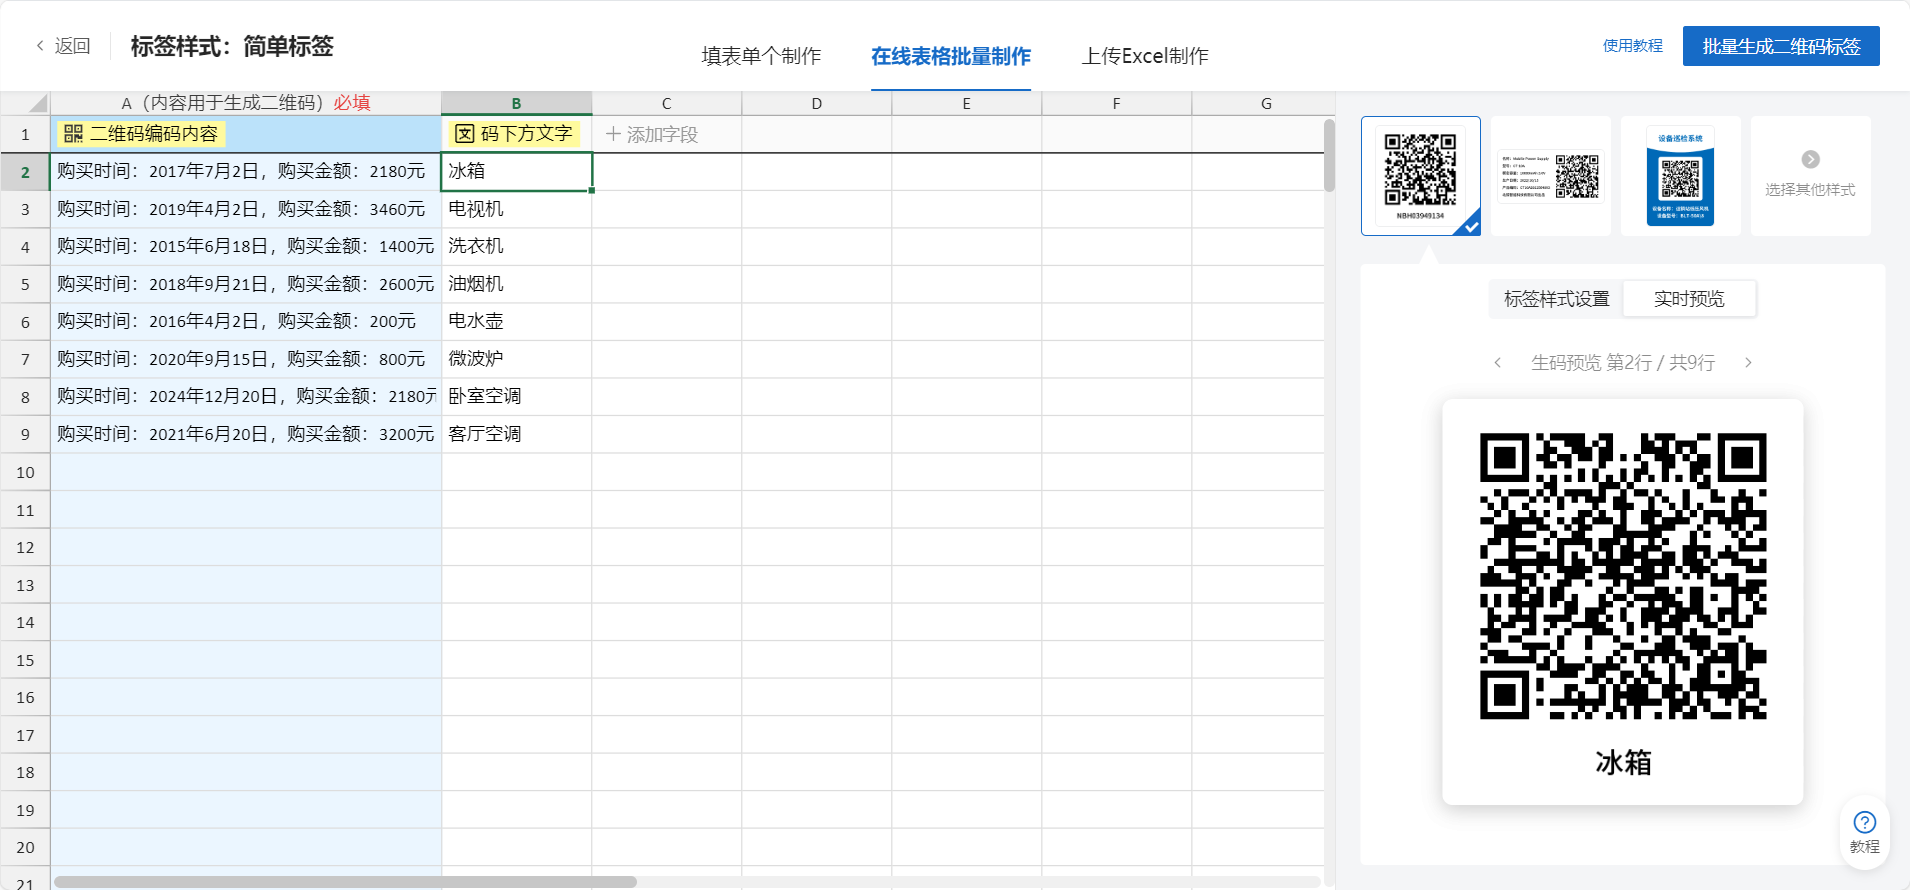The width and height of the screenshot is (1910, 890).
Task: Click cell containing 冰箱 in column B
Action: (x=516, y=172)
